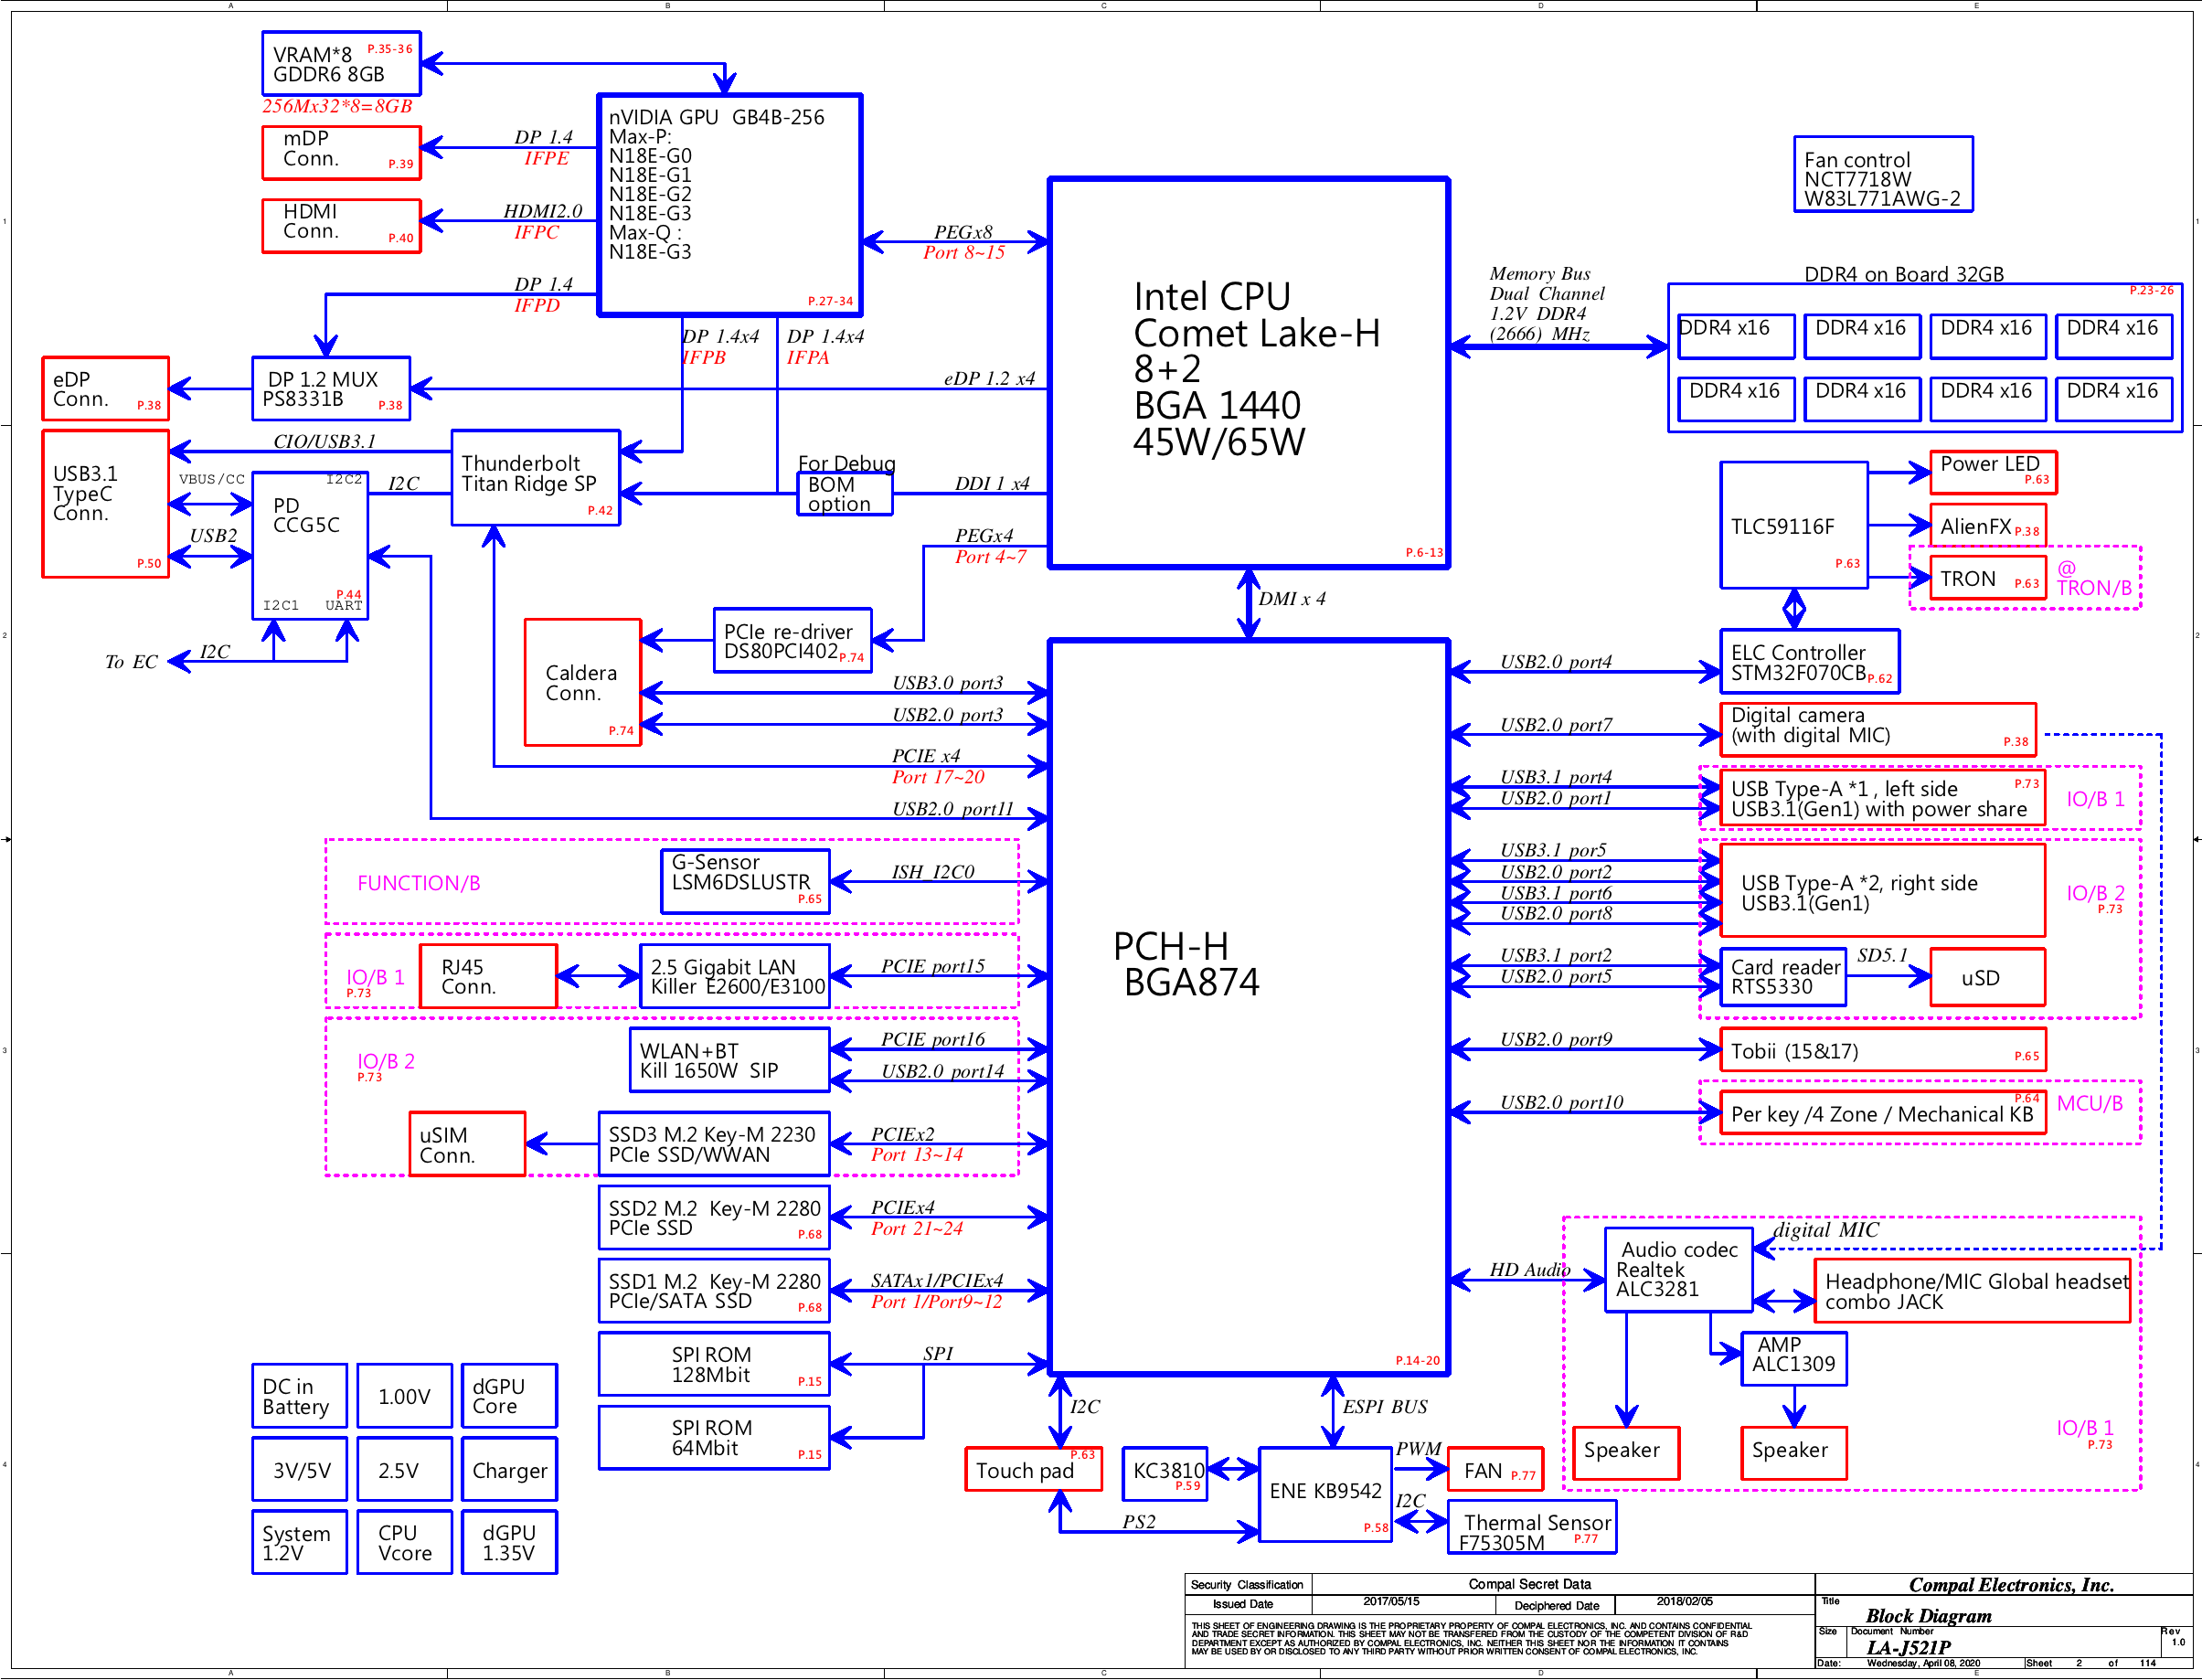
Task: Click the Intel CPU Comet Lake-H block
Action: (1248, 372)
